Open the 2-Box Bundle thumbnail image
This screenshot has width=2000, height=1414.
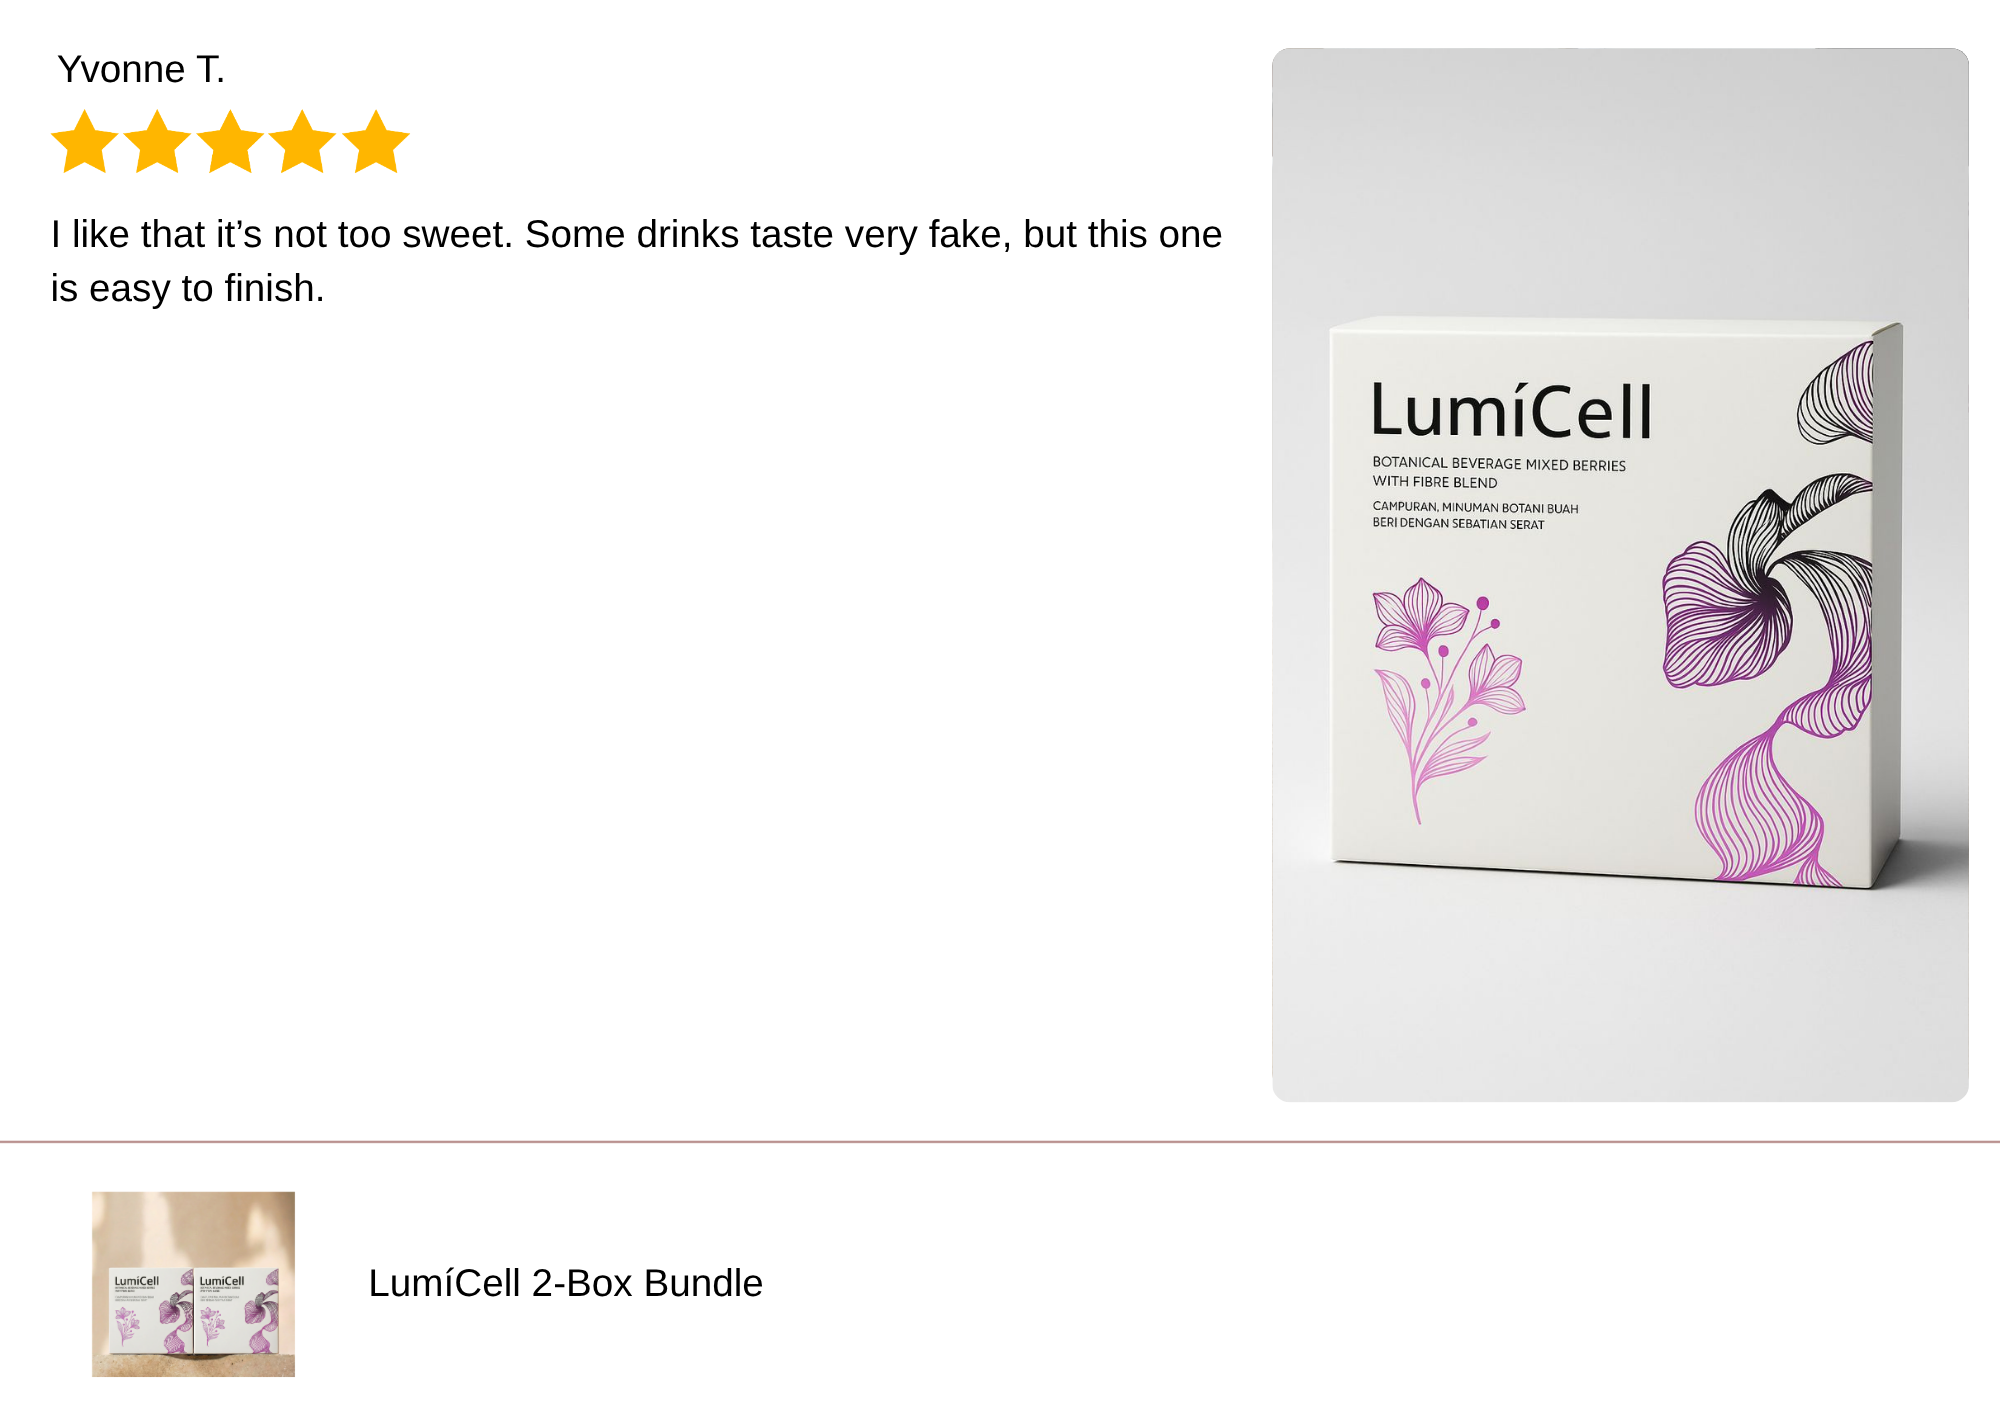pos(193,1284)
